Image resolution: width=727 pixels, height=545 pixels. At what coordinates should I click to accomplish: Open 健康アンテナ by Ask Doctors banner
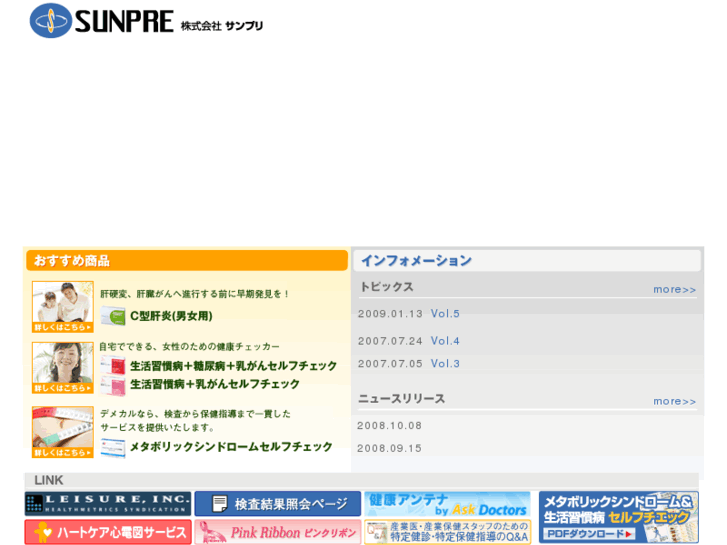point(447,504)
